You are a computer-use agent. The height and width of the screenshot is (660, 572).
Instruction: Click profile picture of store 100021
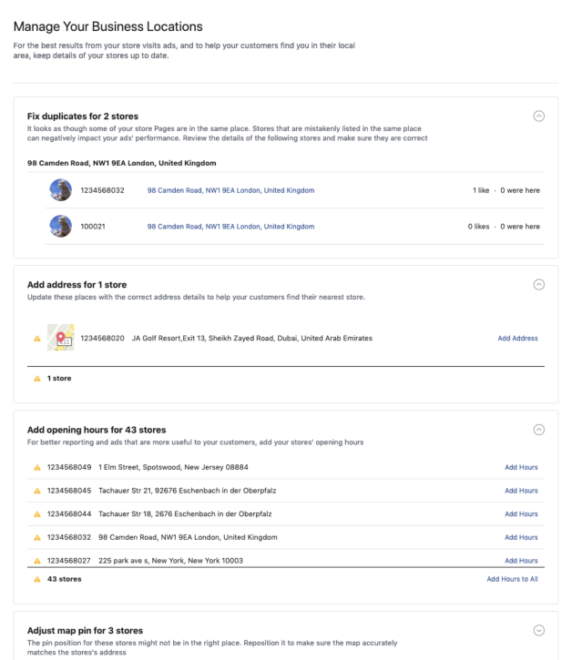[61, 226]
